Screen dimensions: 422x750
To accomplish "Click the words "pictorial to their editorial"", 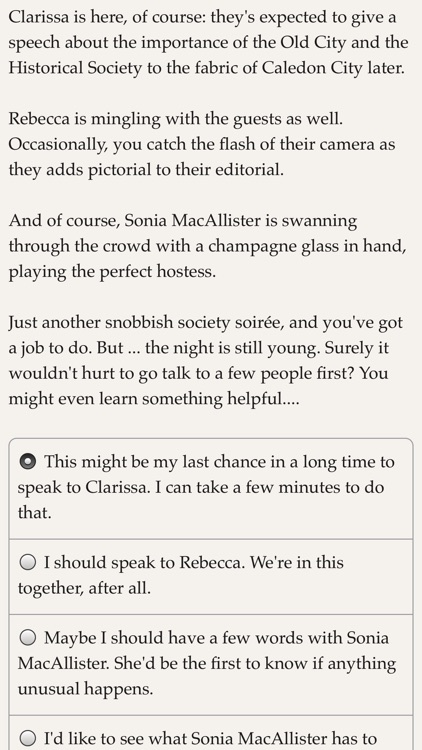I will (x=186, y=169).
